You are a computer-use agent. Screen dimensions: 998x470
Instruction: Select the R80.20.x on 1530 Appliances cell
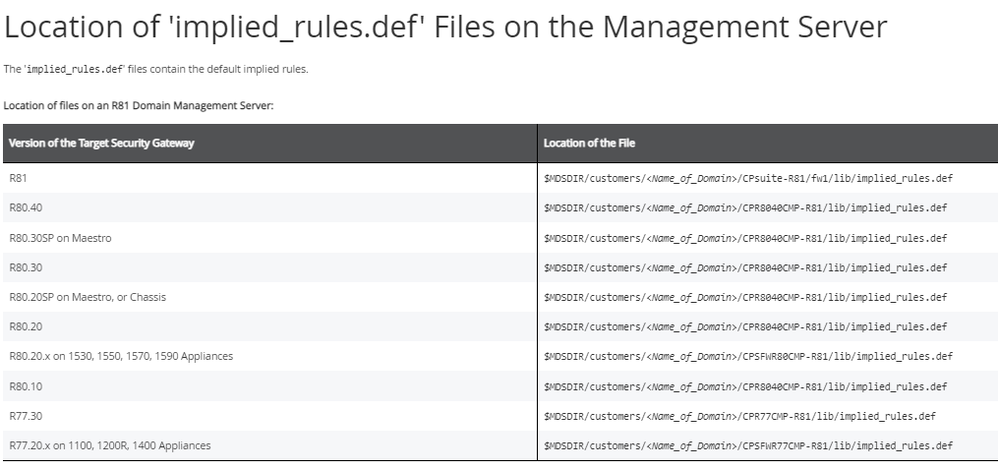(121, 356)
